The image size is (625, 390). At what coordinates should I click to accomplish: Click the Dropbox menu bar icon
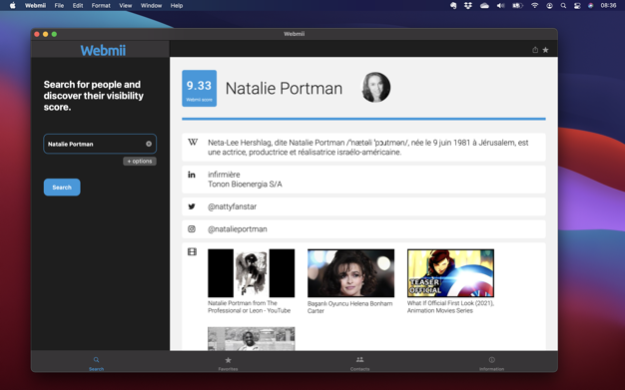tap(468, 6)
